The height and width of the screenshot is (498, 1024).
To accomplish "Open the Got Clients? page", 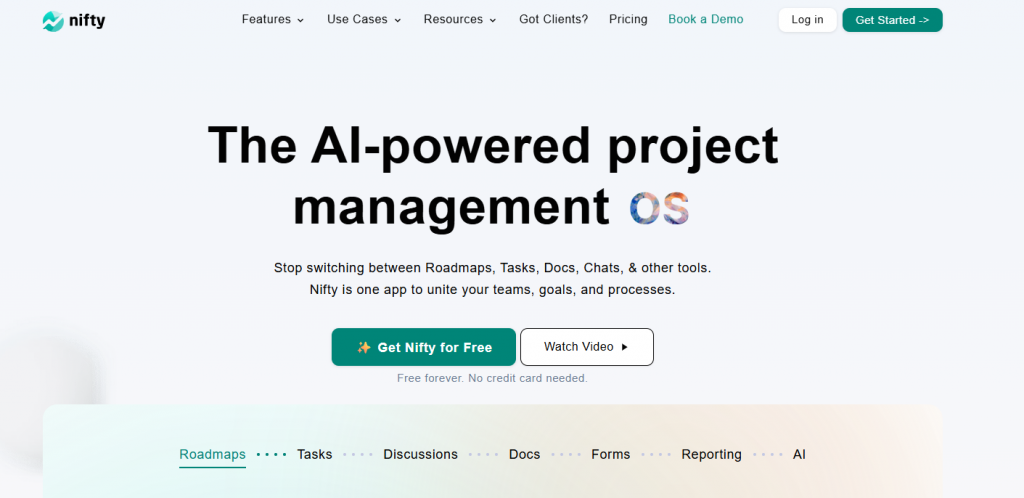I will coord(554,20).
